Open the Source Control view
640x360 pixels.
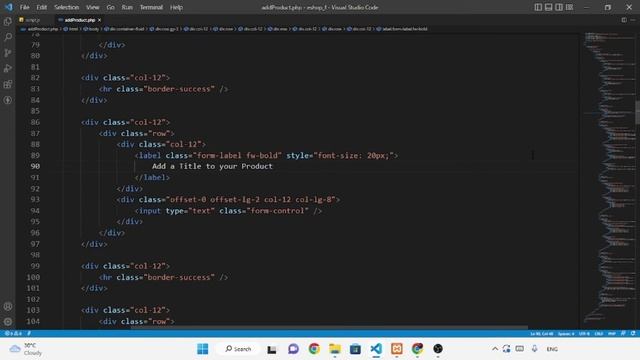coord(8,53)
